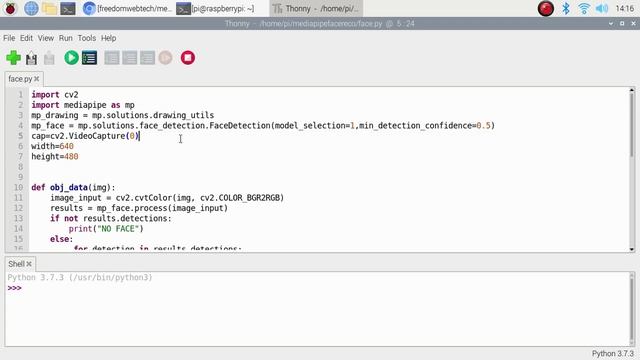Viewport: 640px width, 360px height.
Task: Open the File menu
Action: [x=9, y=38]
